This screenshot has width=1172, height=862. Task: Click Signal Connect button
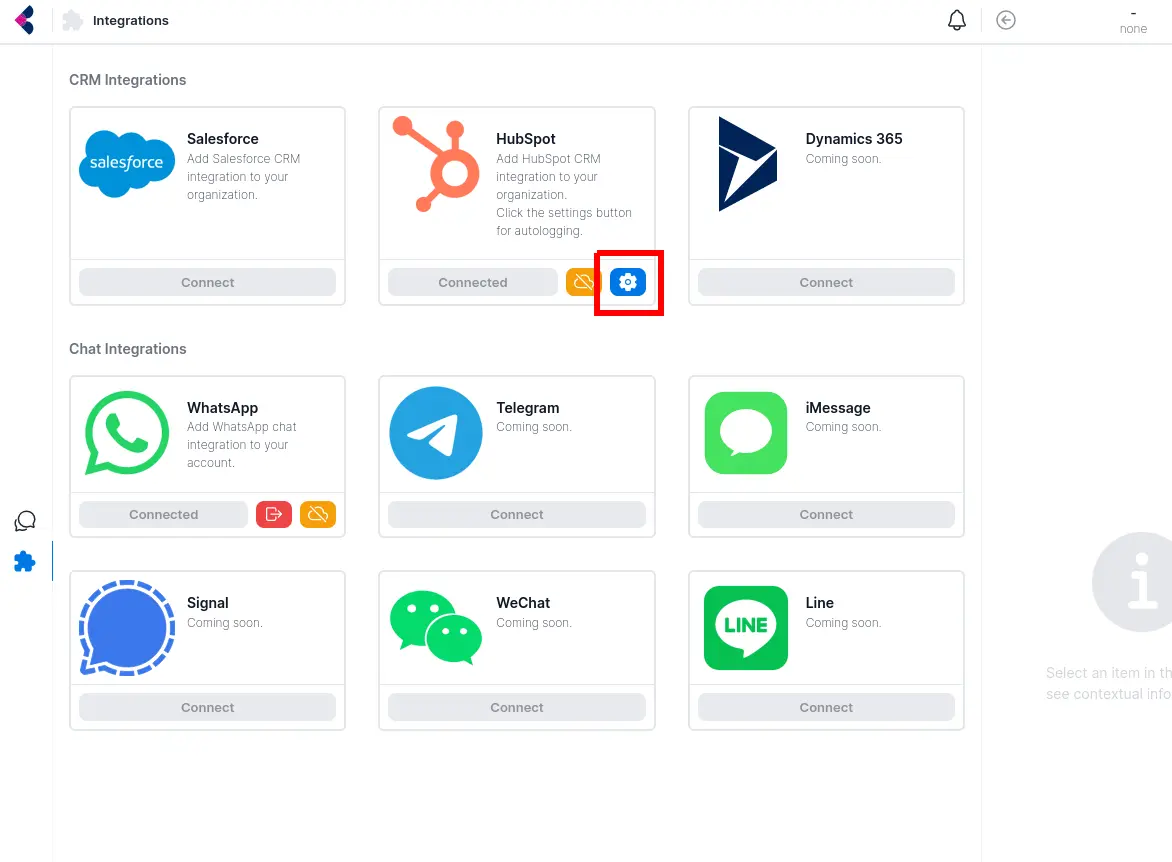(207, 707)
